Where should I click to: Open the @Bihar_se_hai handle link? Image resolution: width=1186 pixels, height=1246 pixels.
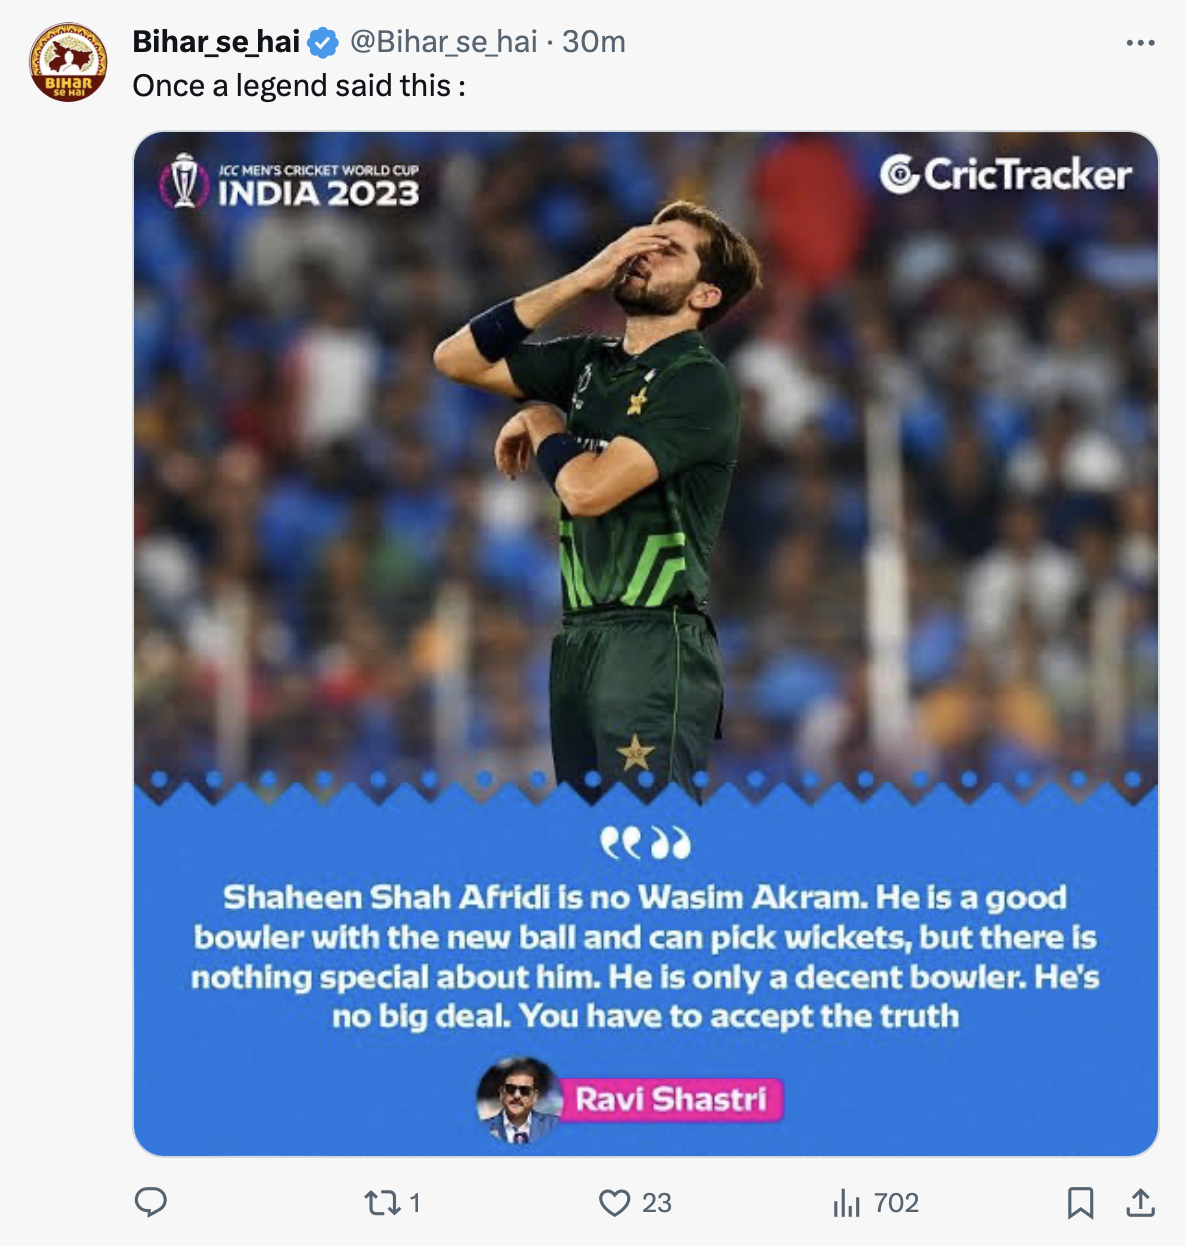(443, 42)
